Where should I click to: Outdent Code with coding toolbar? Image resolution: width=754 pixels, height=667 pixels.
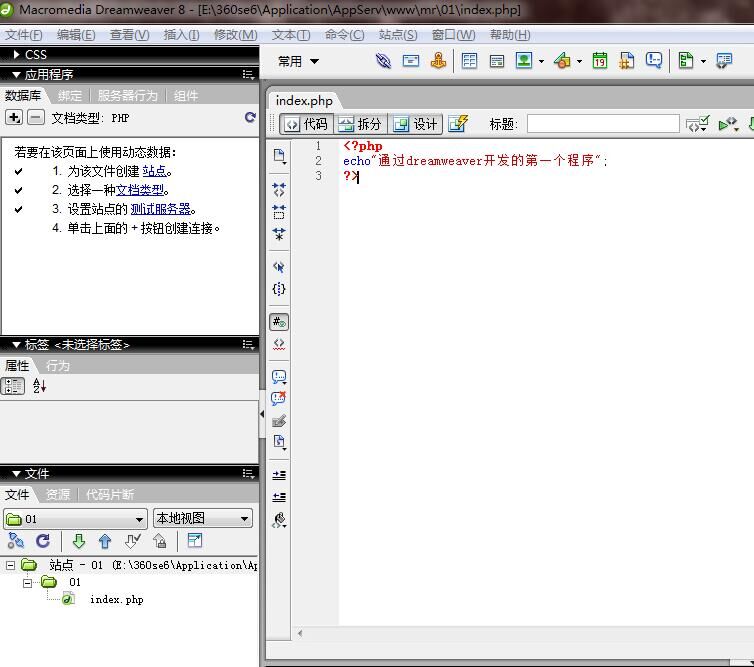pyautogui.click(x=279, y=497)
